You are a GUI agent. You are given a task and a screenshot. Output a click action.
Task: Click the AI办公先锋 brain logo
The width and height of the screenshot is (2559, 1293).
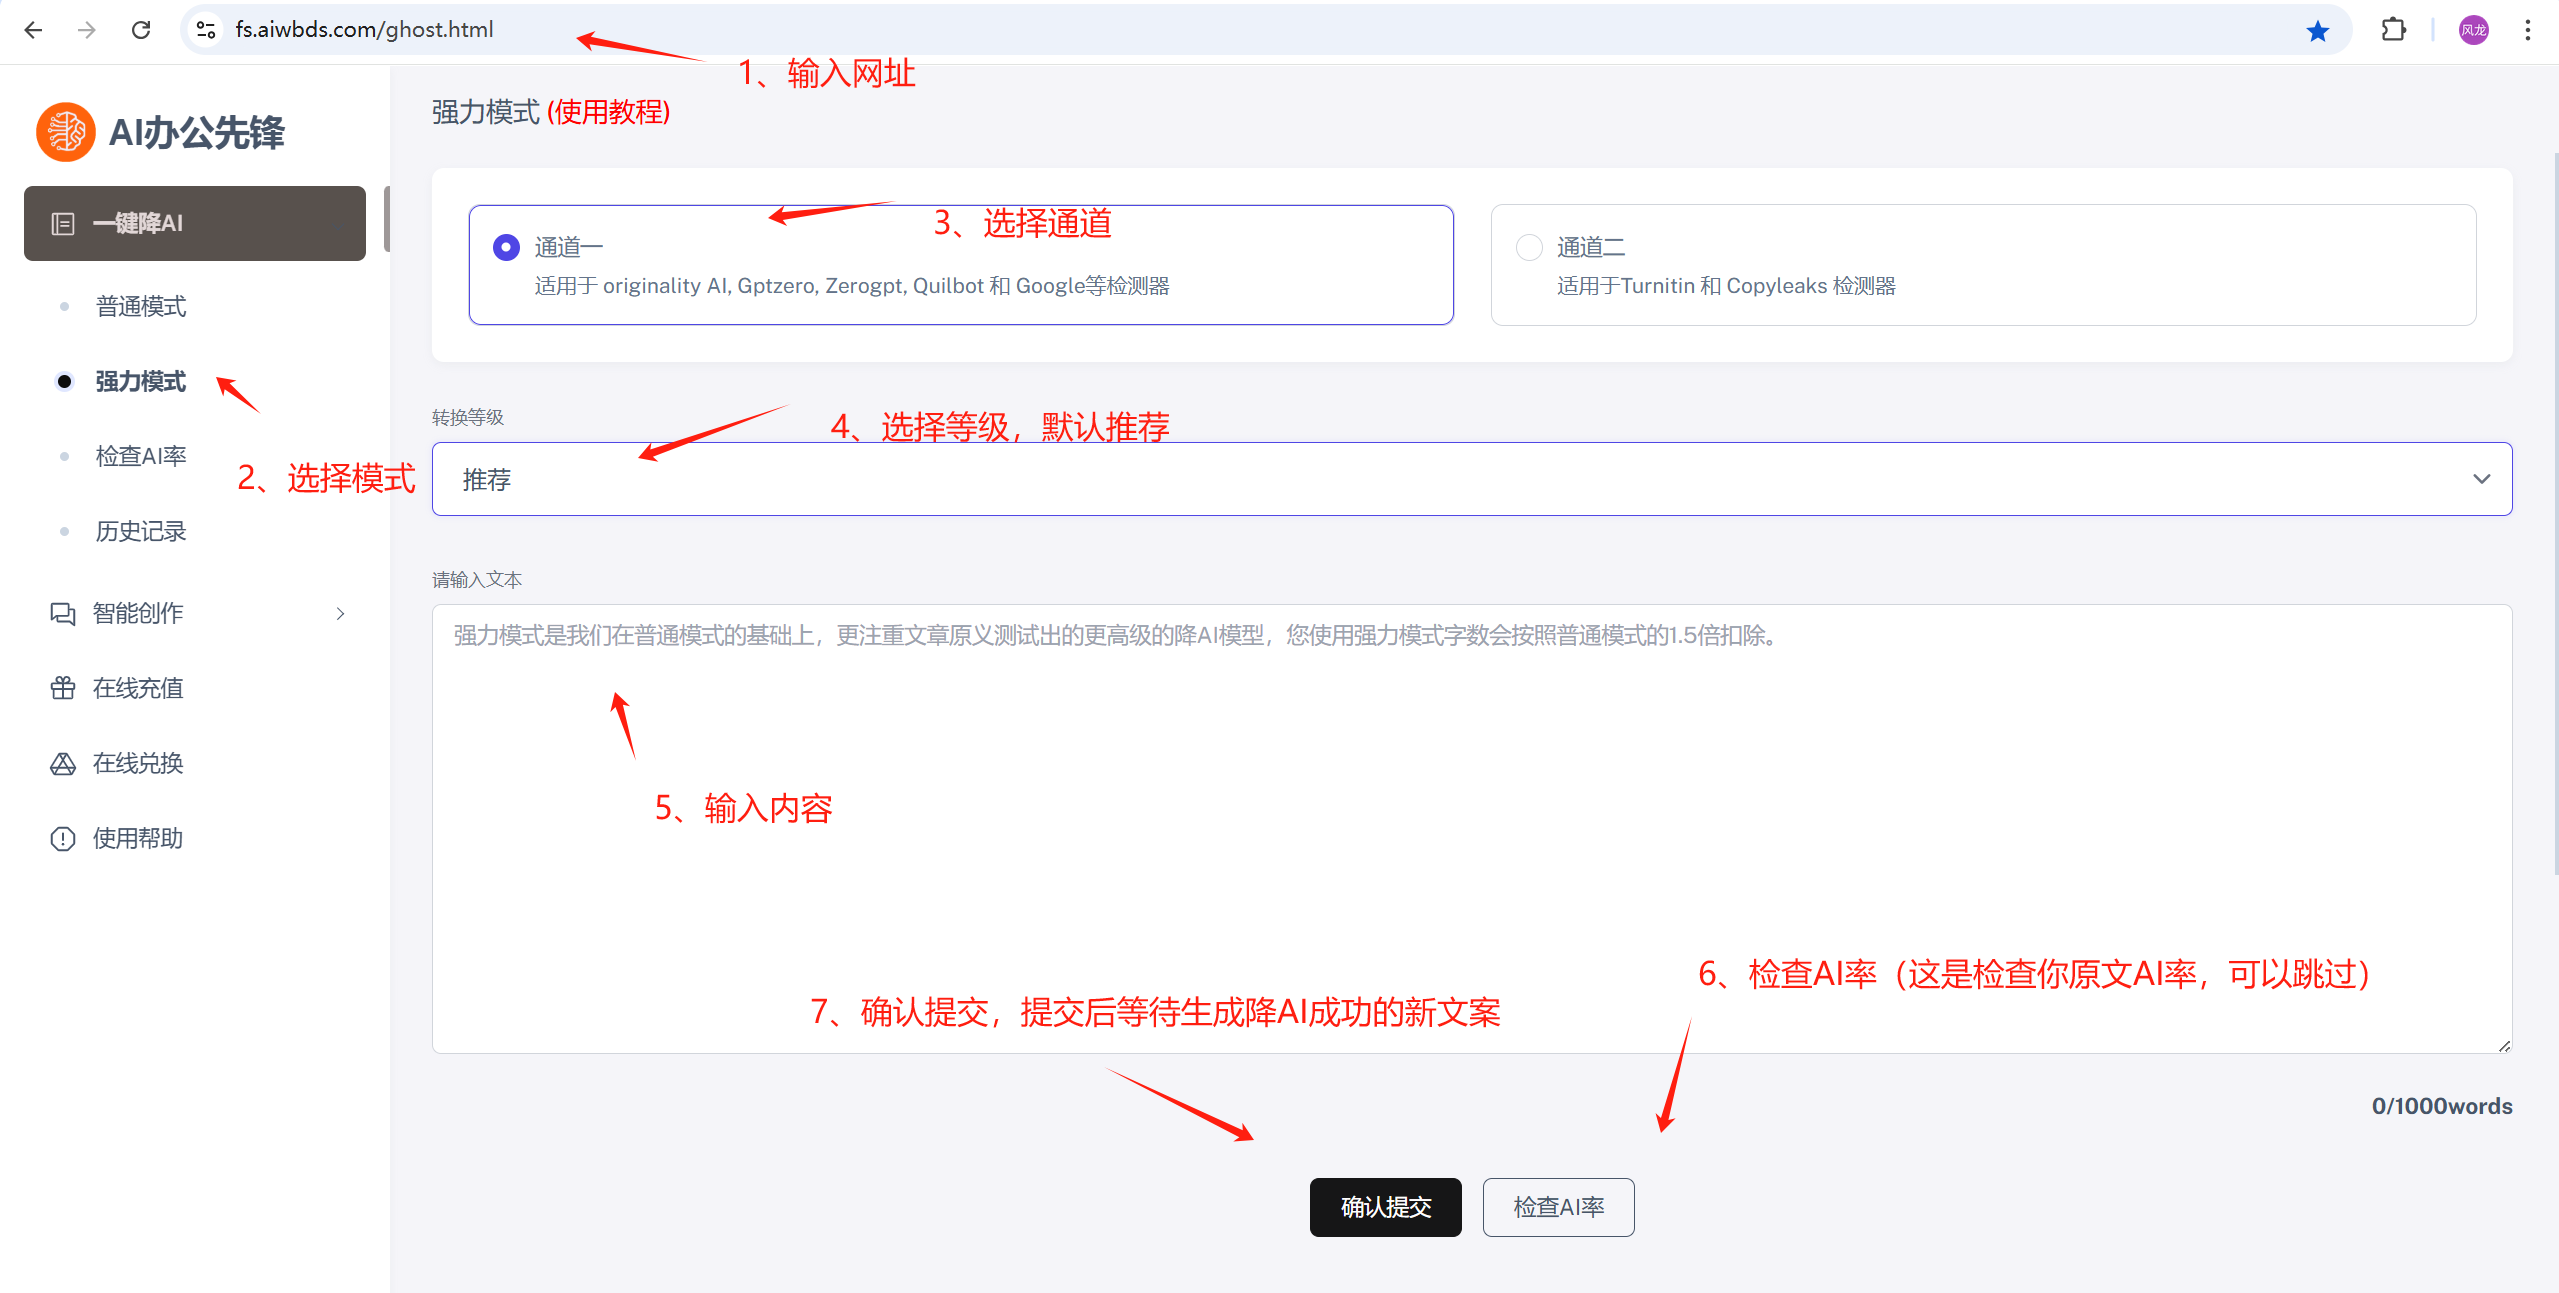(x=66, y=132)
